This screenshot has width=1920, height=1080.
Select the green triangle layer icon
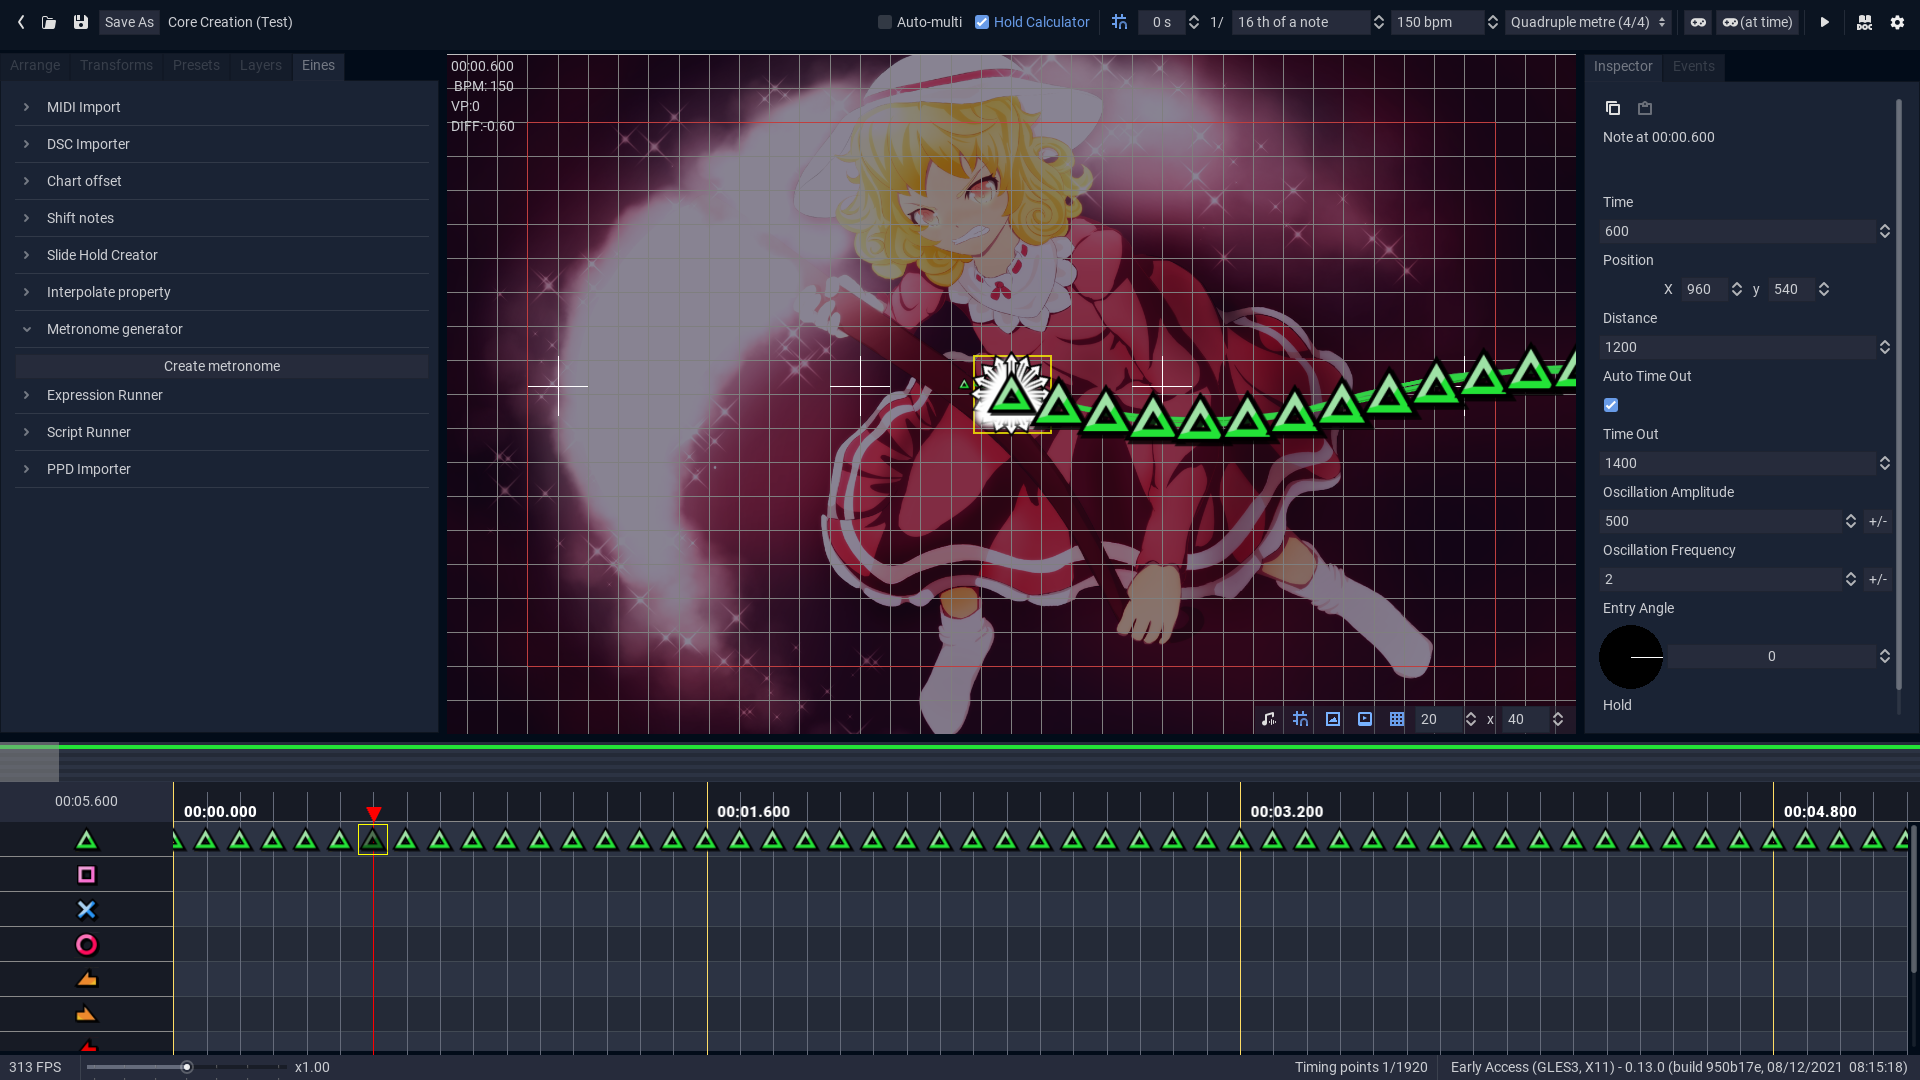[87, 840]
